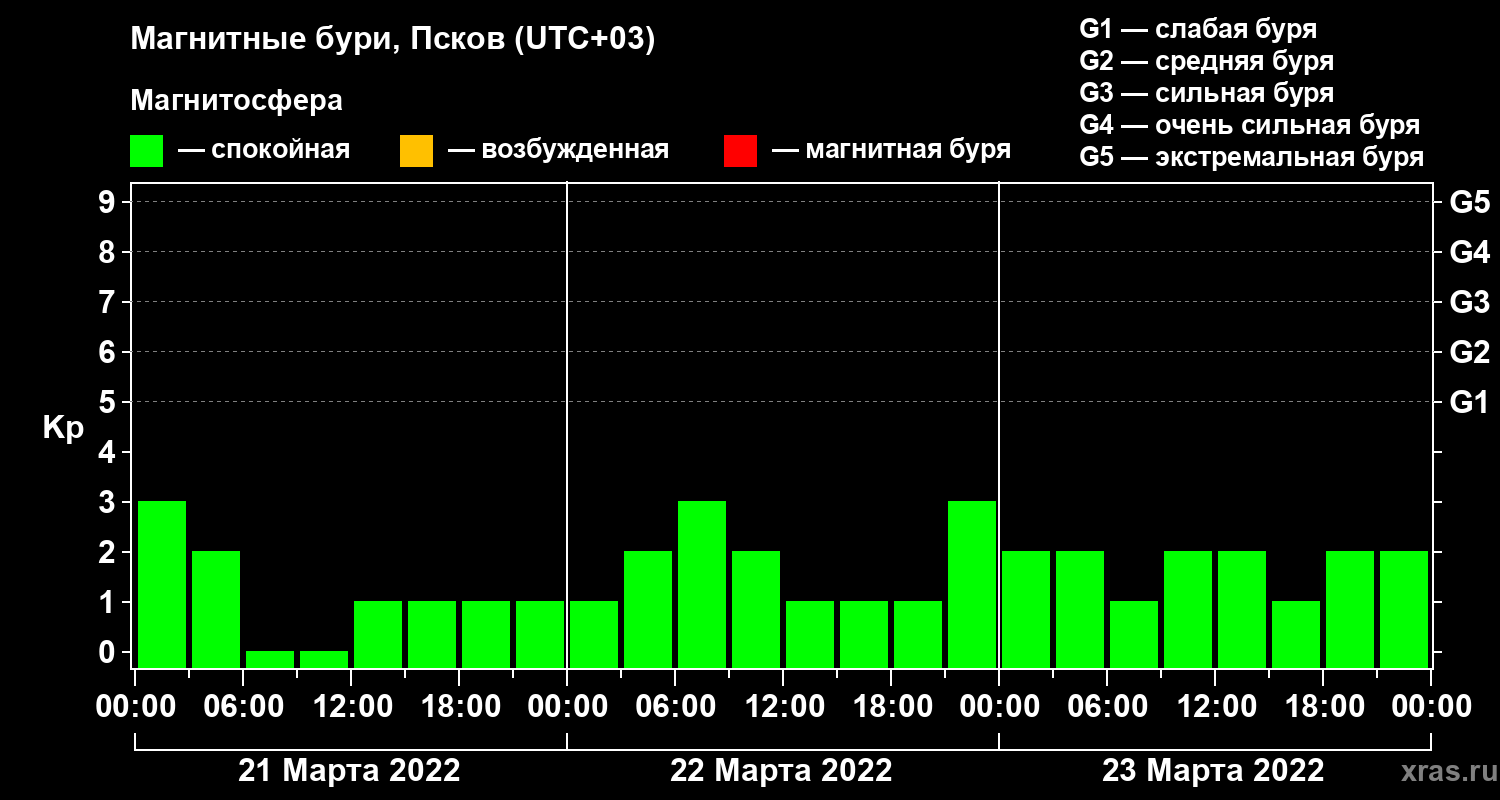
Task: Click the red 'магнитная буря' legend swatch
Action: coord(740,151)
